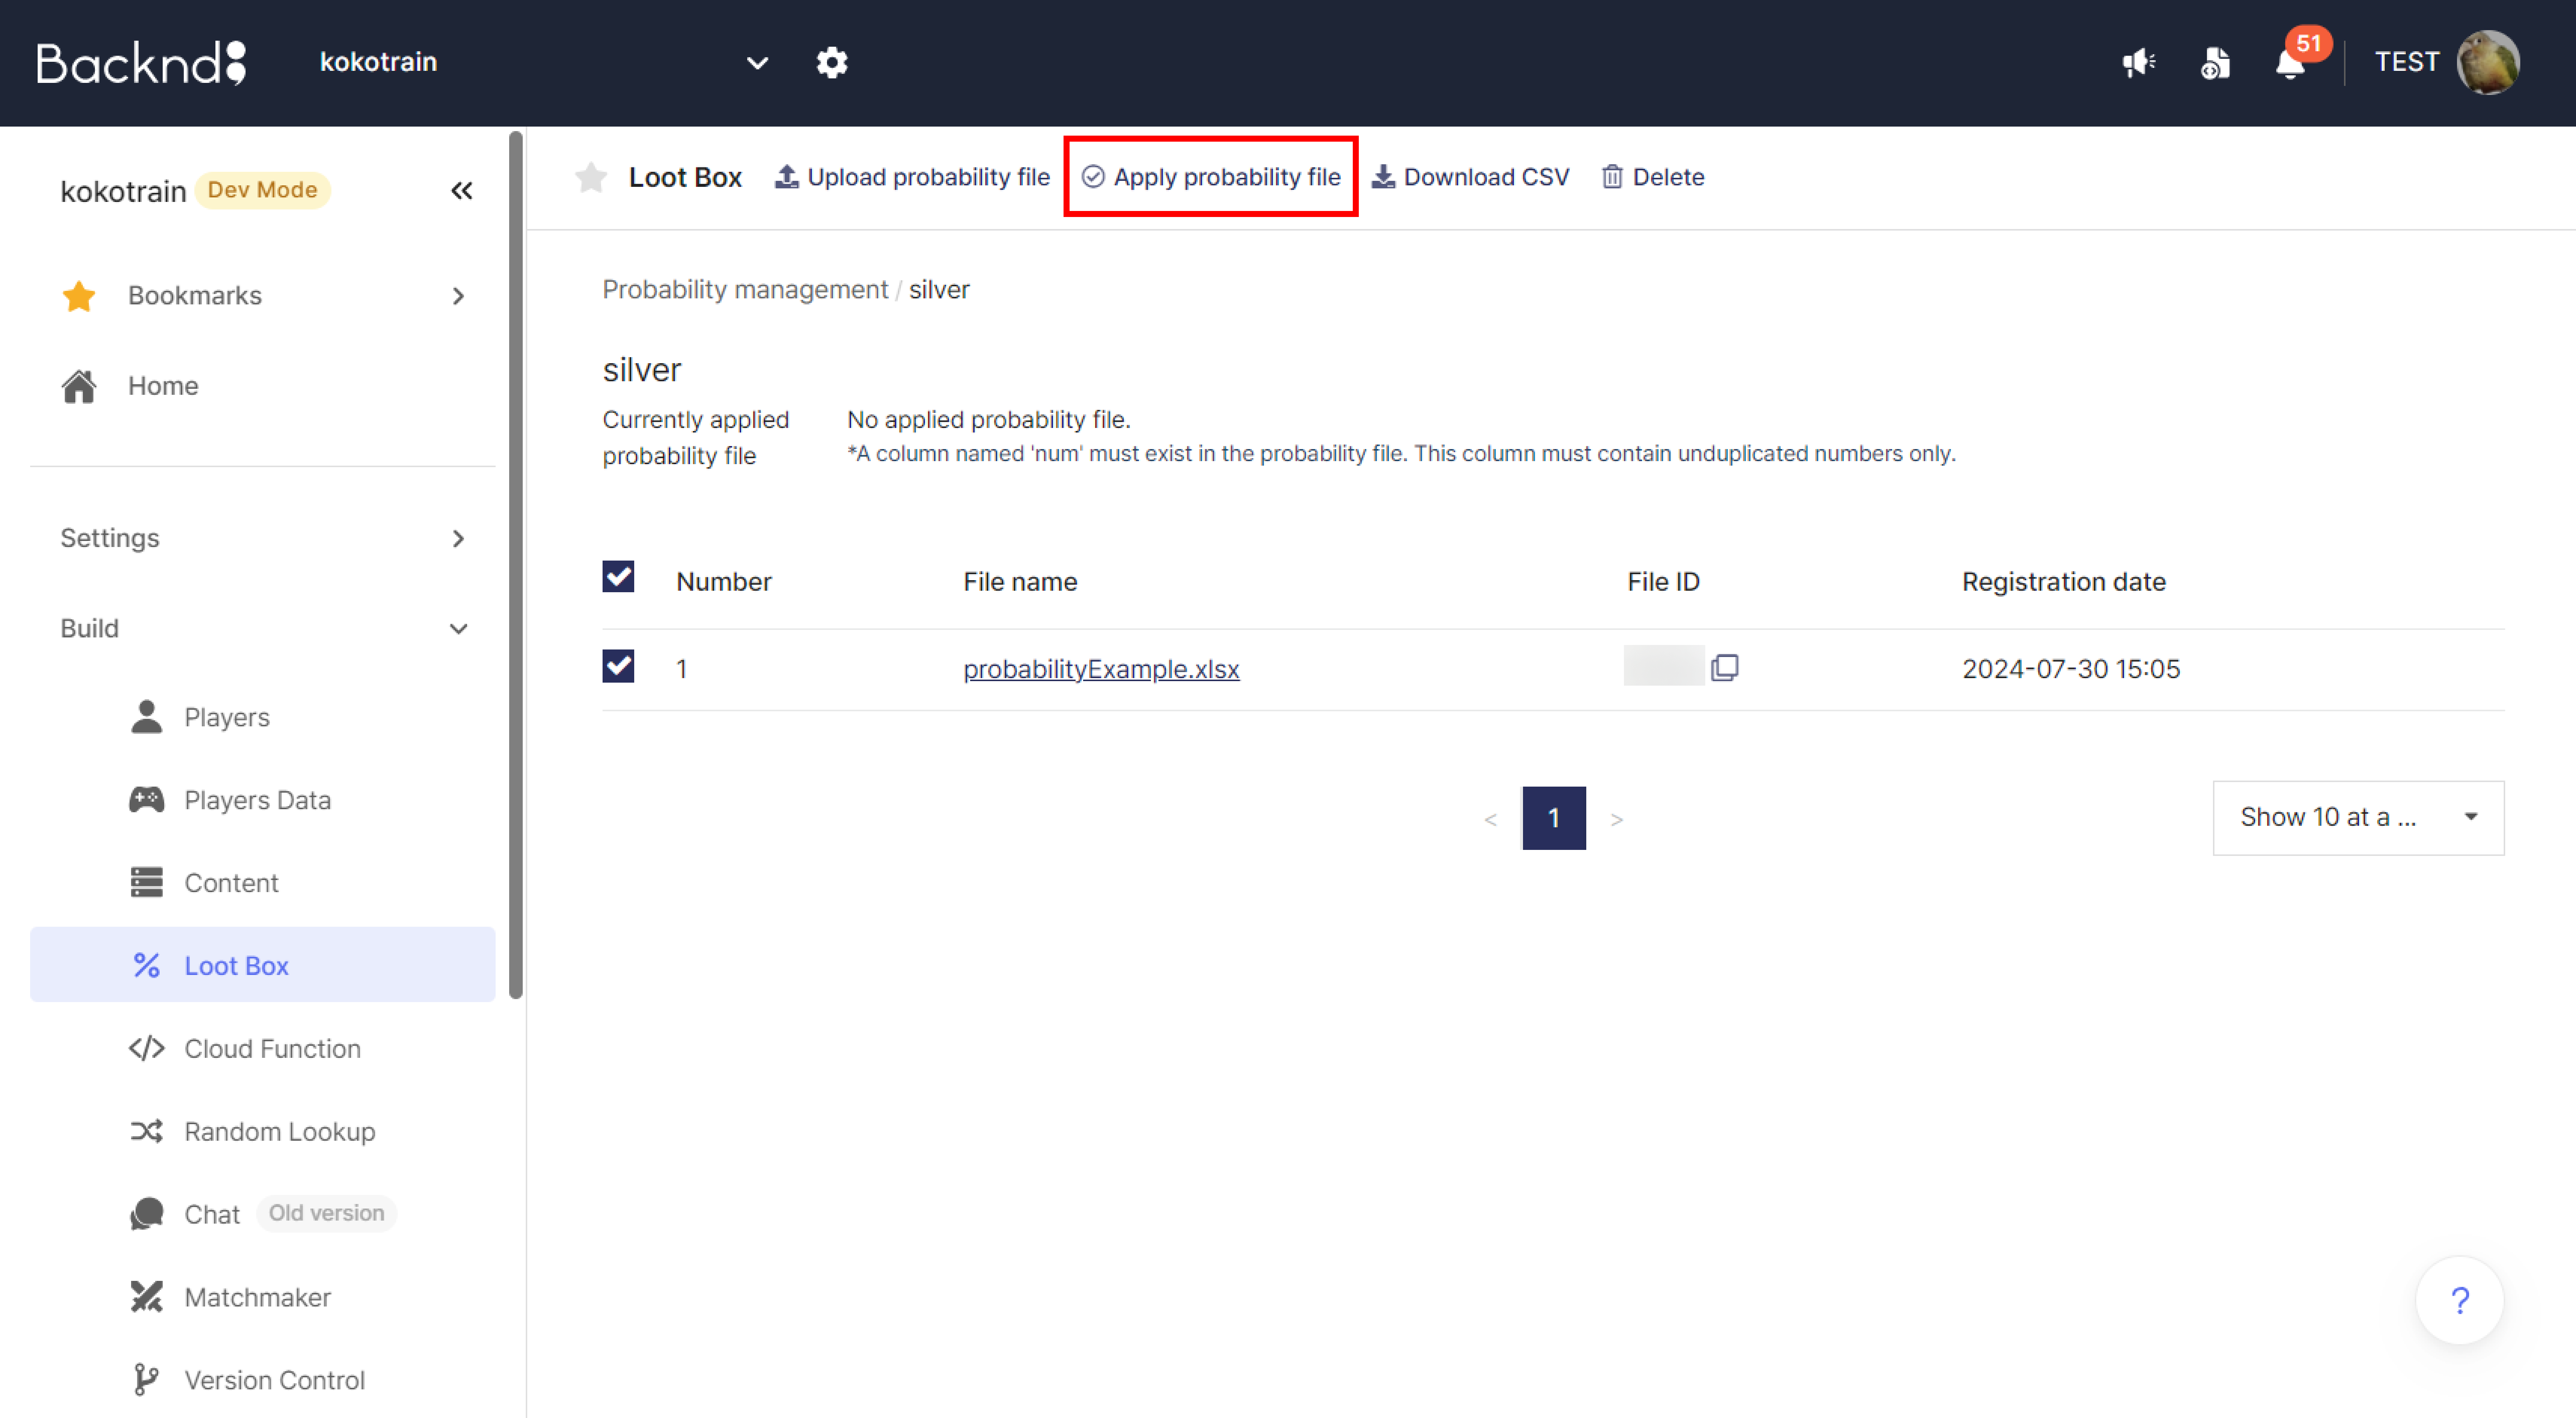The height and width of the screenshot is (1418, 2576).
Task: Select Loot Box in sidebar
Action: 263,965
